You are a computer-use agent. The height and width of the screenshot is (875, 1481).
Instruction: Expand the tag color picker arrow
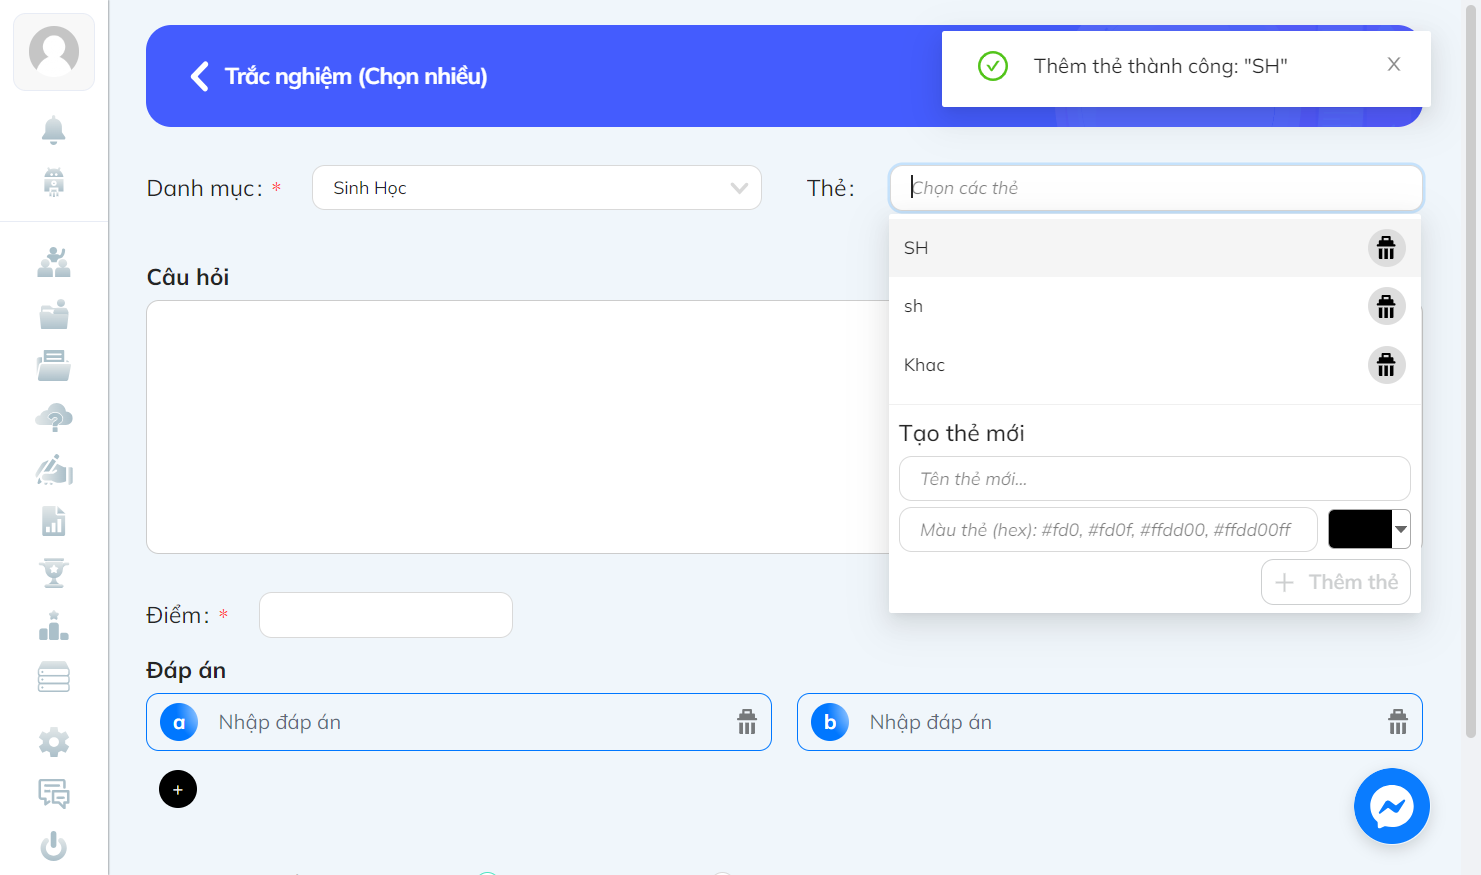click(x=1401, y=529)
